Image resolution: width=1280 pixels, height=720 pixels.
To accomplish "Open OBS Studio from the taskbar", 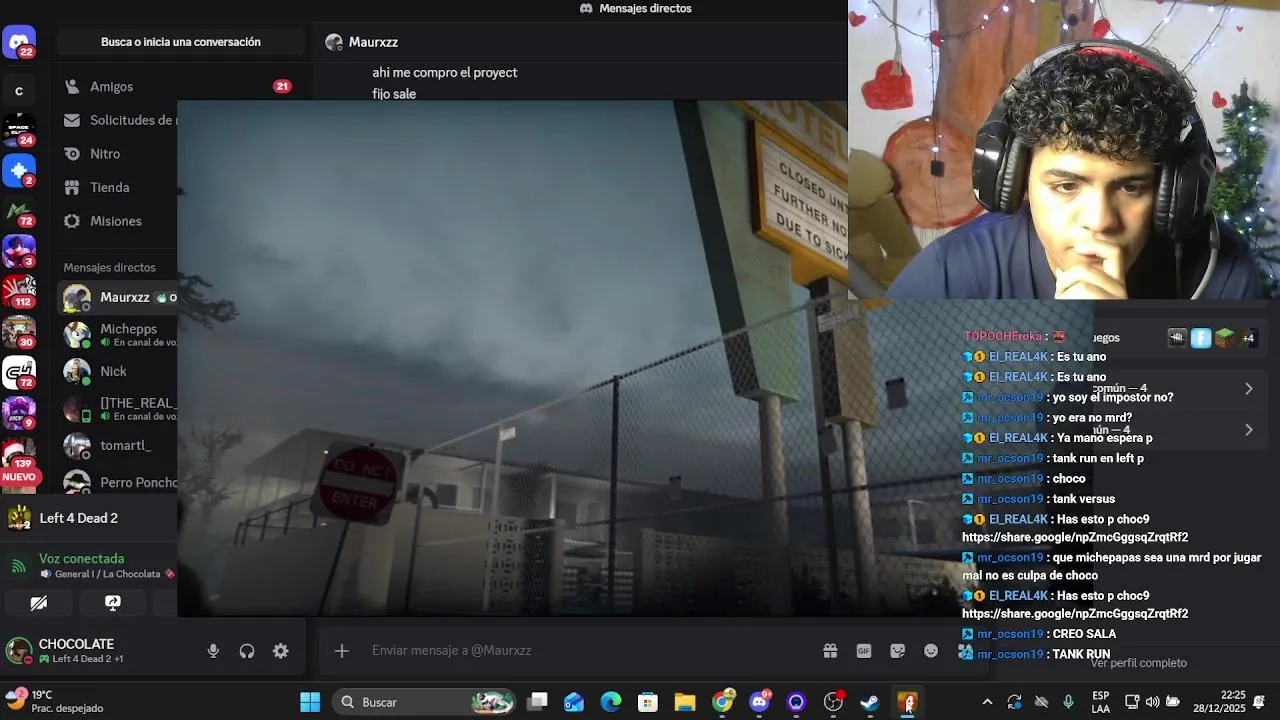I will 833,702.
